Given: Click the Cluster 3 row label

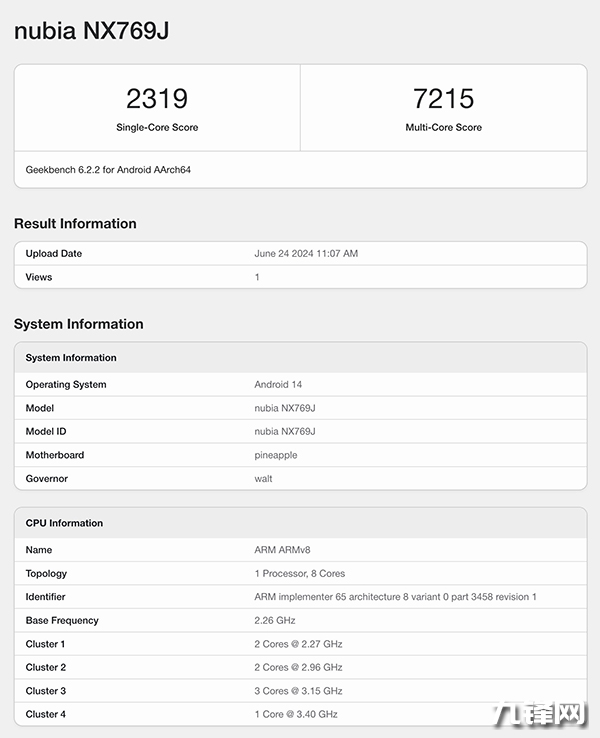Looking at the screenshot, I should 46,691.
